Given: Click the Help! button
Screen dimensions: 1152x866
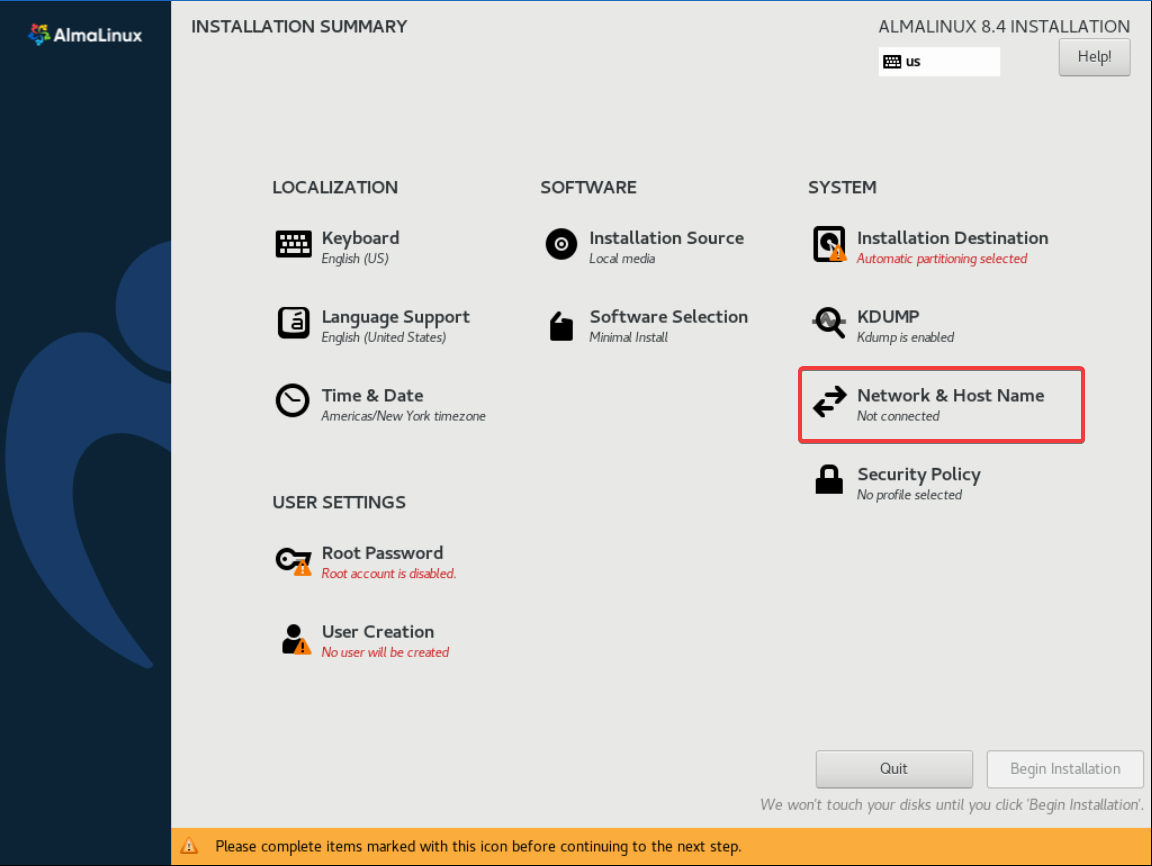Looking at the screenshot, I should [1094, 57].
